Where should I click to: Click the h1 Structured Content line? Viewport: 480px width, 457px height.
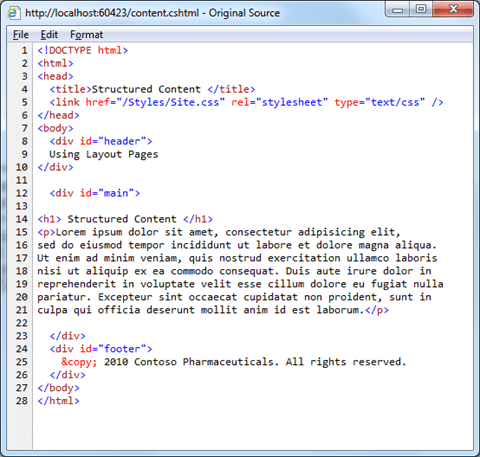point(125,219)
